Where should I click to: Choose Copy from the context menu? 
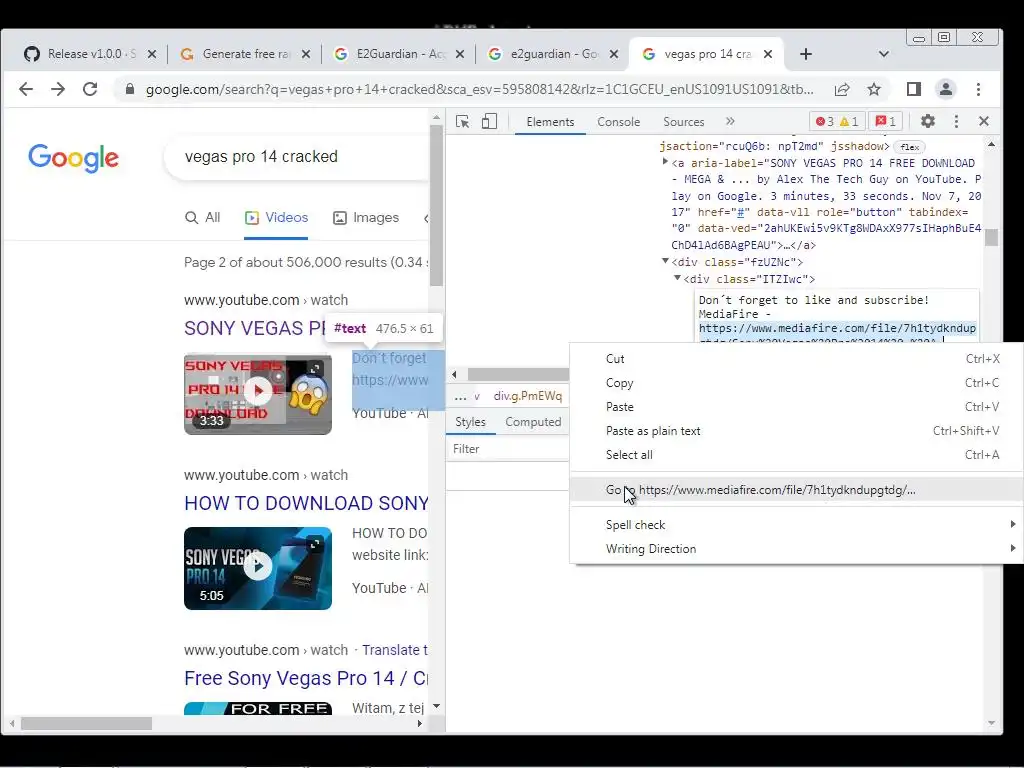pyautogui.click(x=797, y=383)
